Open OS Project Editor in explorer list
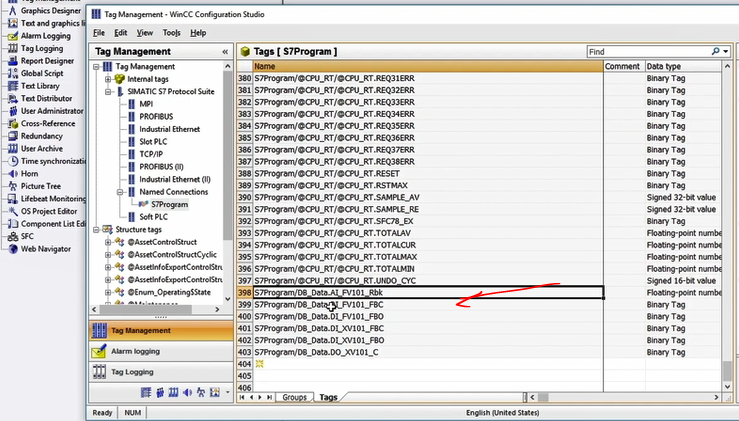This screenshot has height=421, width=739. pyautogui.click(x=49, y=211)
